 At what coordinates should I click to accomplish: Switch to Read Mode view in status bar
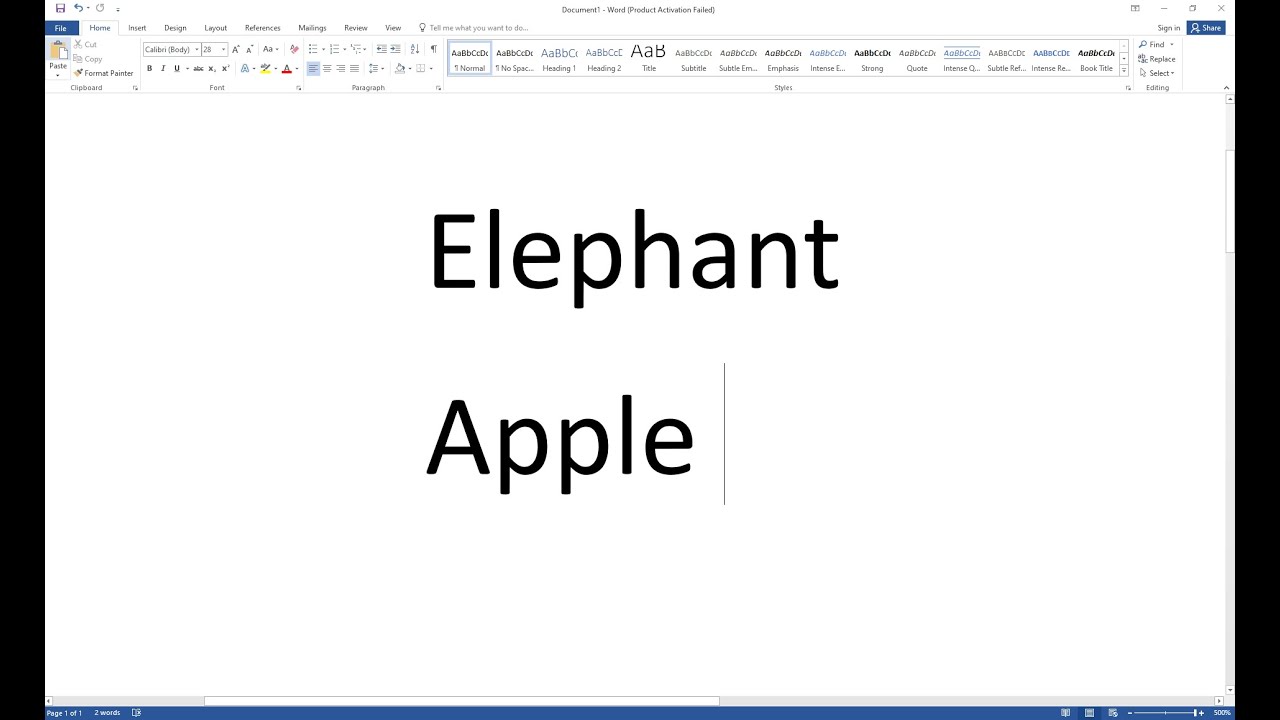point(1065,713)
